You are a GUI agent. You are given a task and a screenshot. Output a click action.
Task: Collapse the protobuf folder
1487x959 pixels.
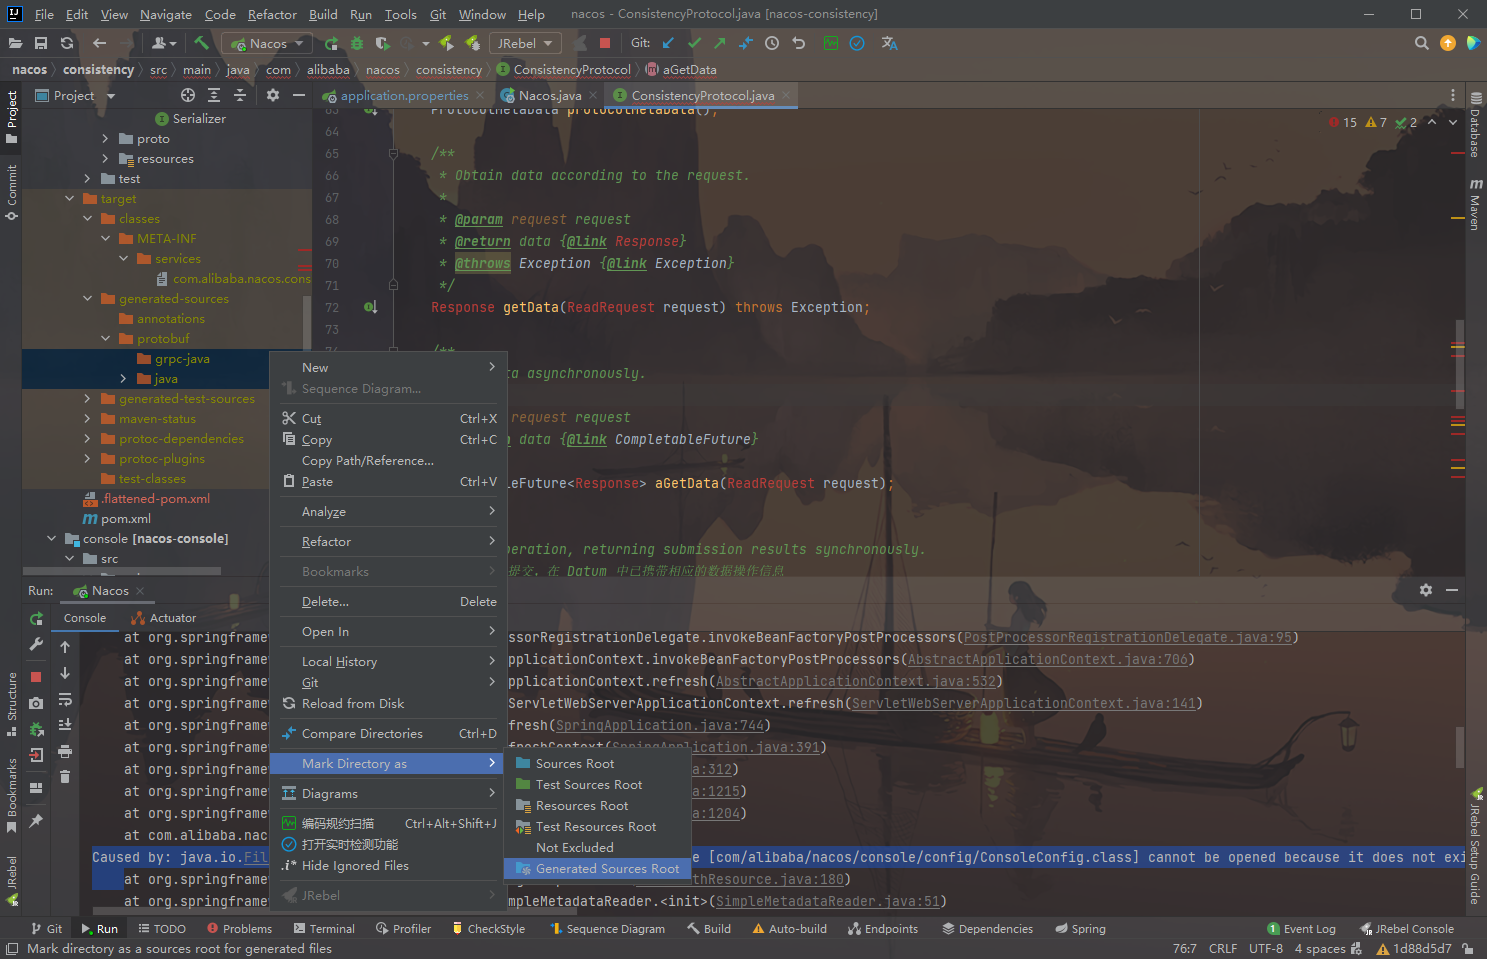coord(106,339)
